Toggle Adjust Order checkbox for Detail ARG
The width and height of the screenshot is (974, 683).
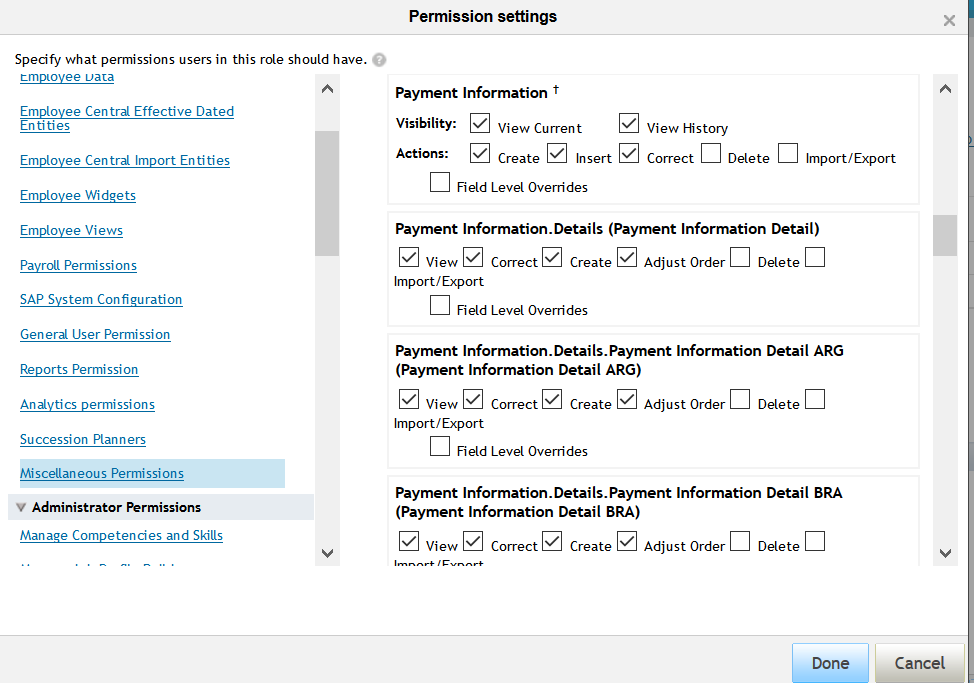627,399
